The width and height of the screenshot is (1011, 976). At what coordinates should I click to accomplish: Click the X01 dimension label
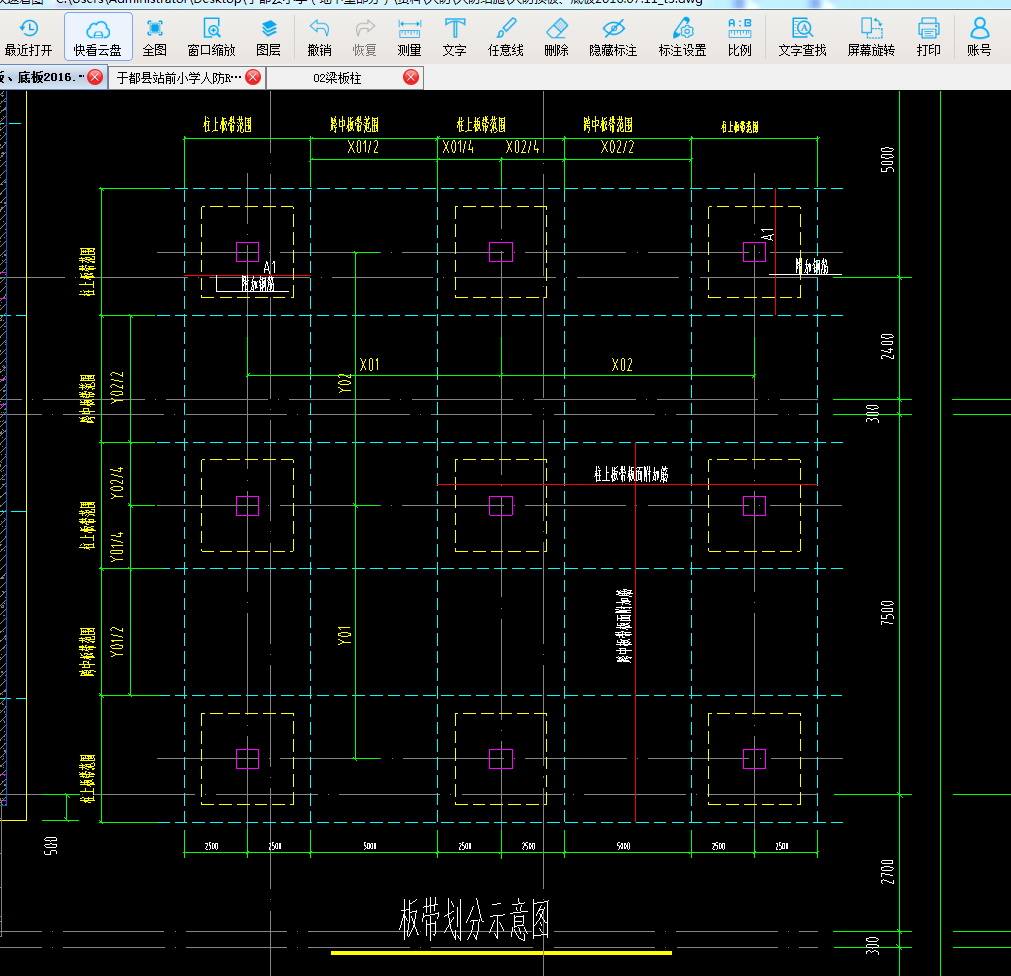[x=369, y=365]
